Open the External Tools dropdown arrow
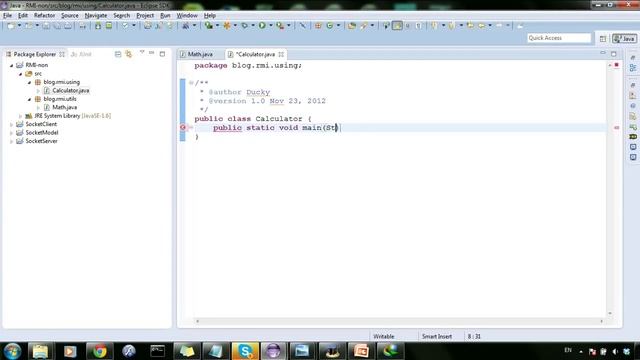 point(289,26)
